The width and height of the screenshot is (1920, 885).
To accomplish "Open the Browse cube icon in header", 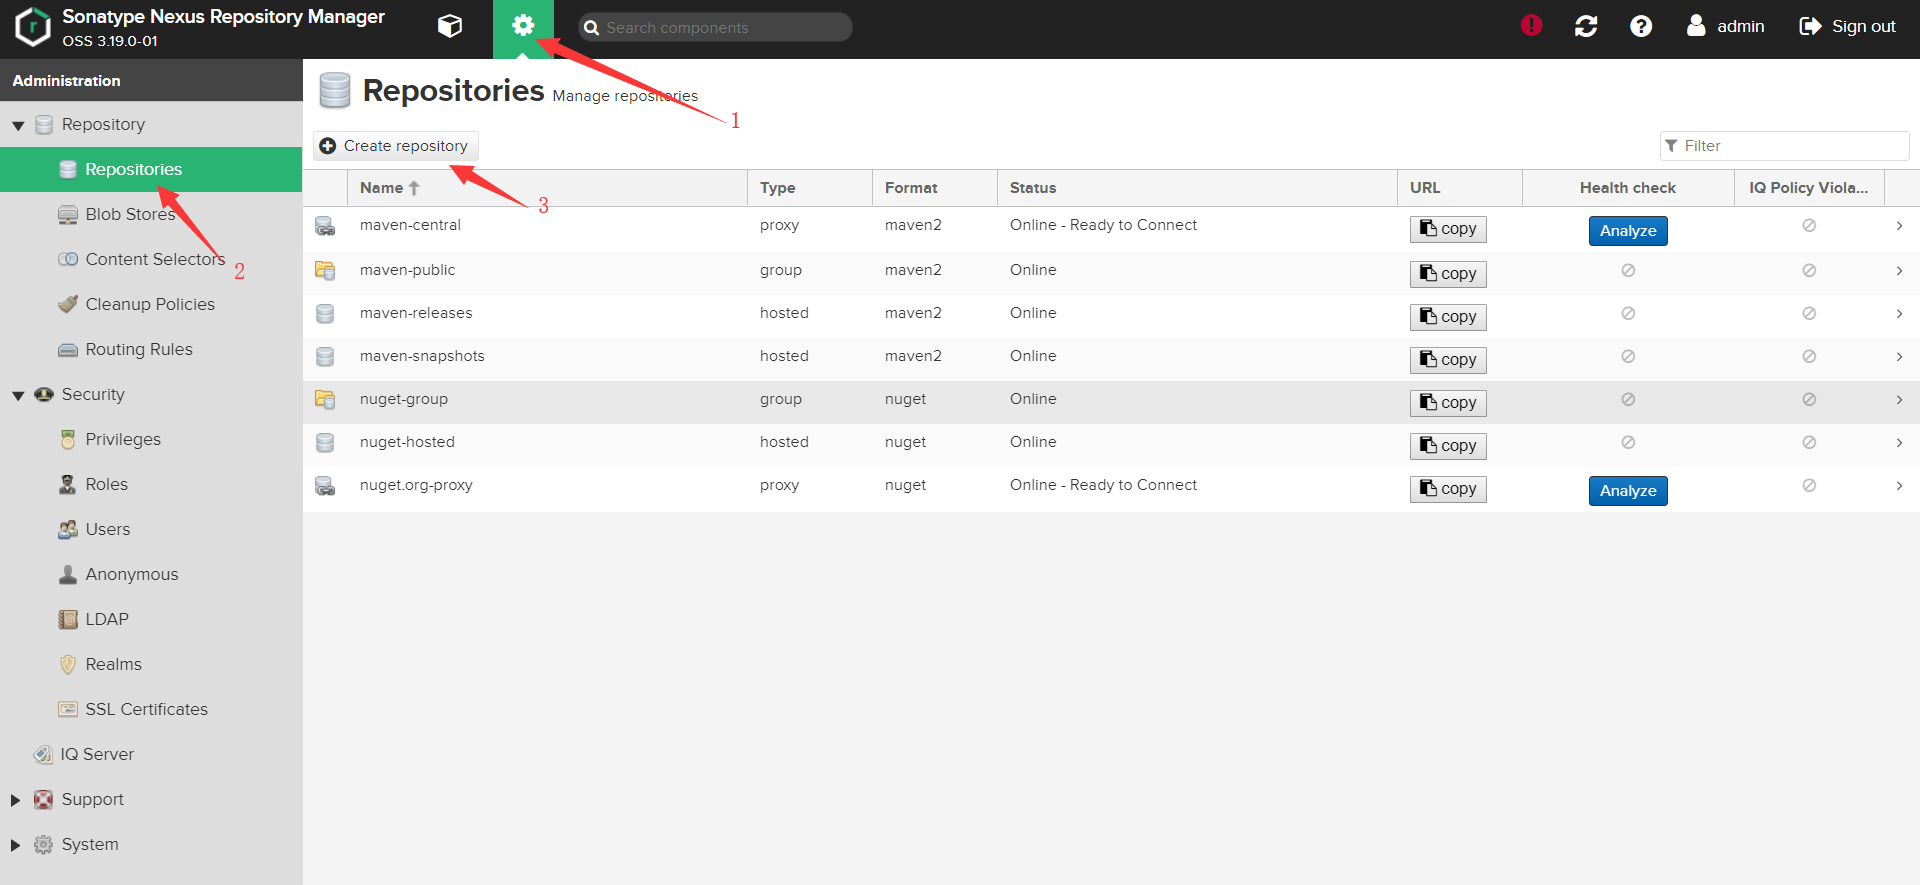I will [450, 26].
